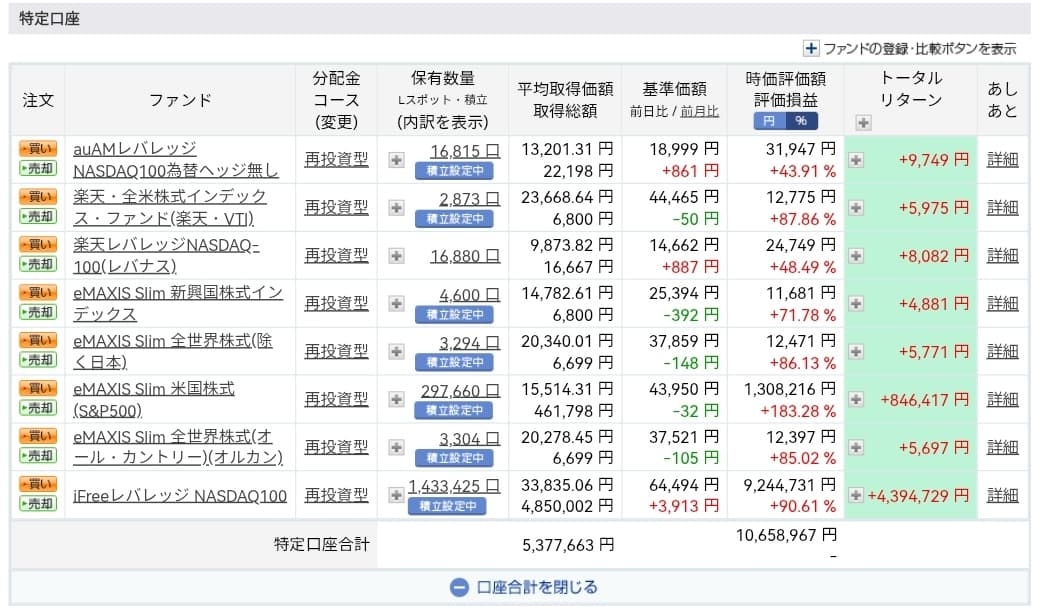Click the 売却 button for 楽天レバレッジNASDAQ-100
The image size is (1044, 616).
click(x=38, y=264)
